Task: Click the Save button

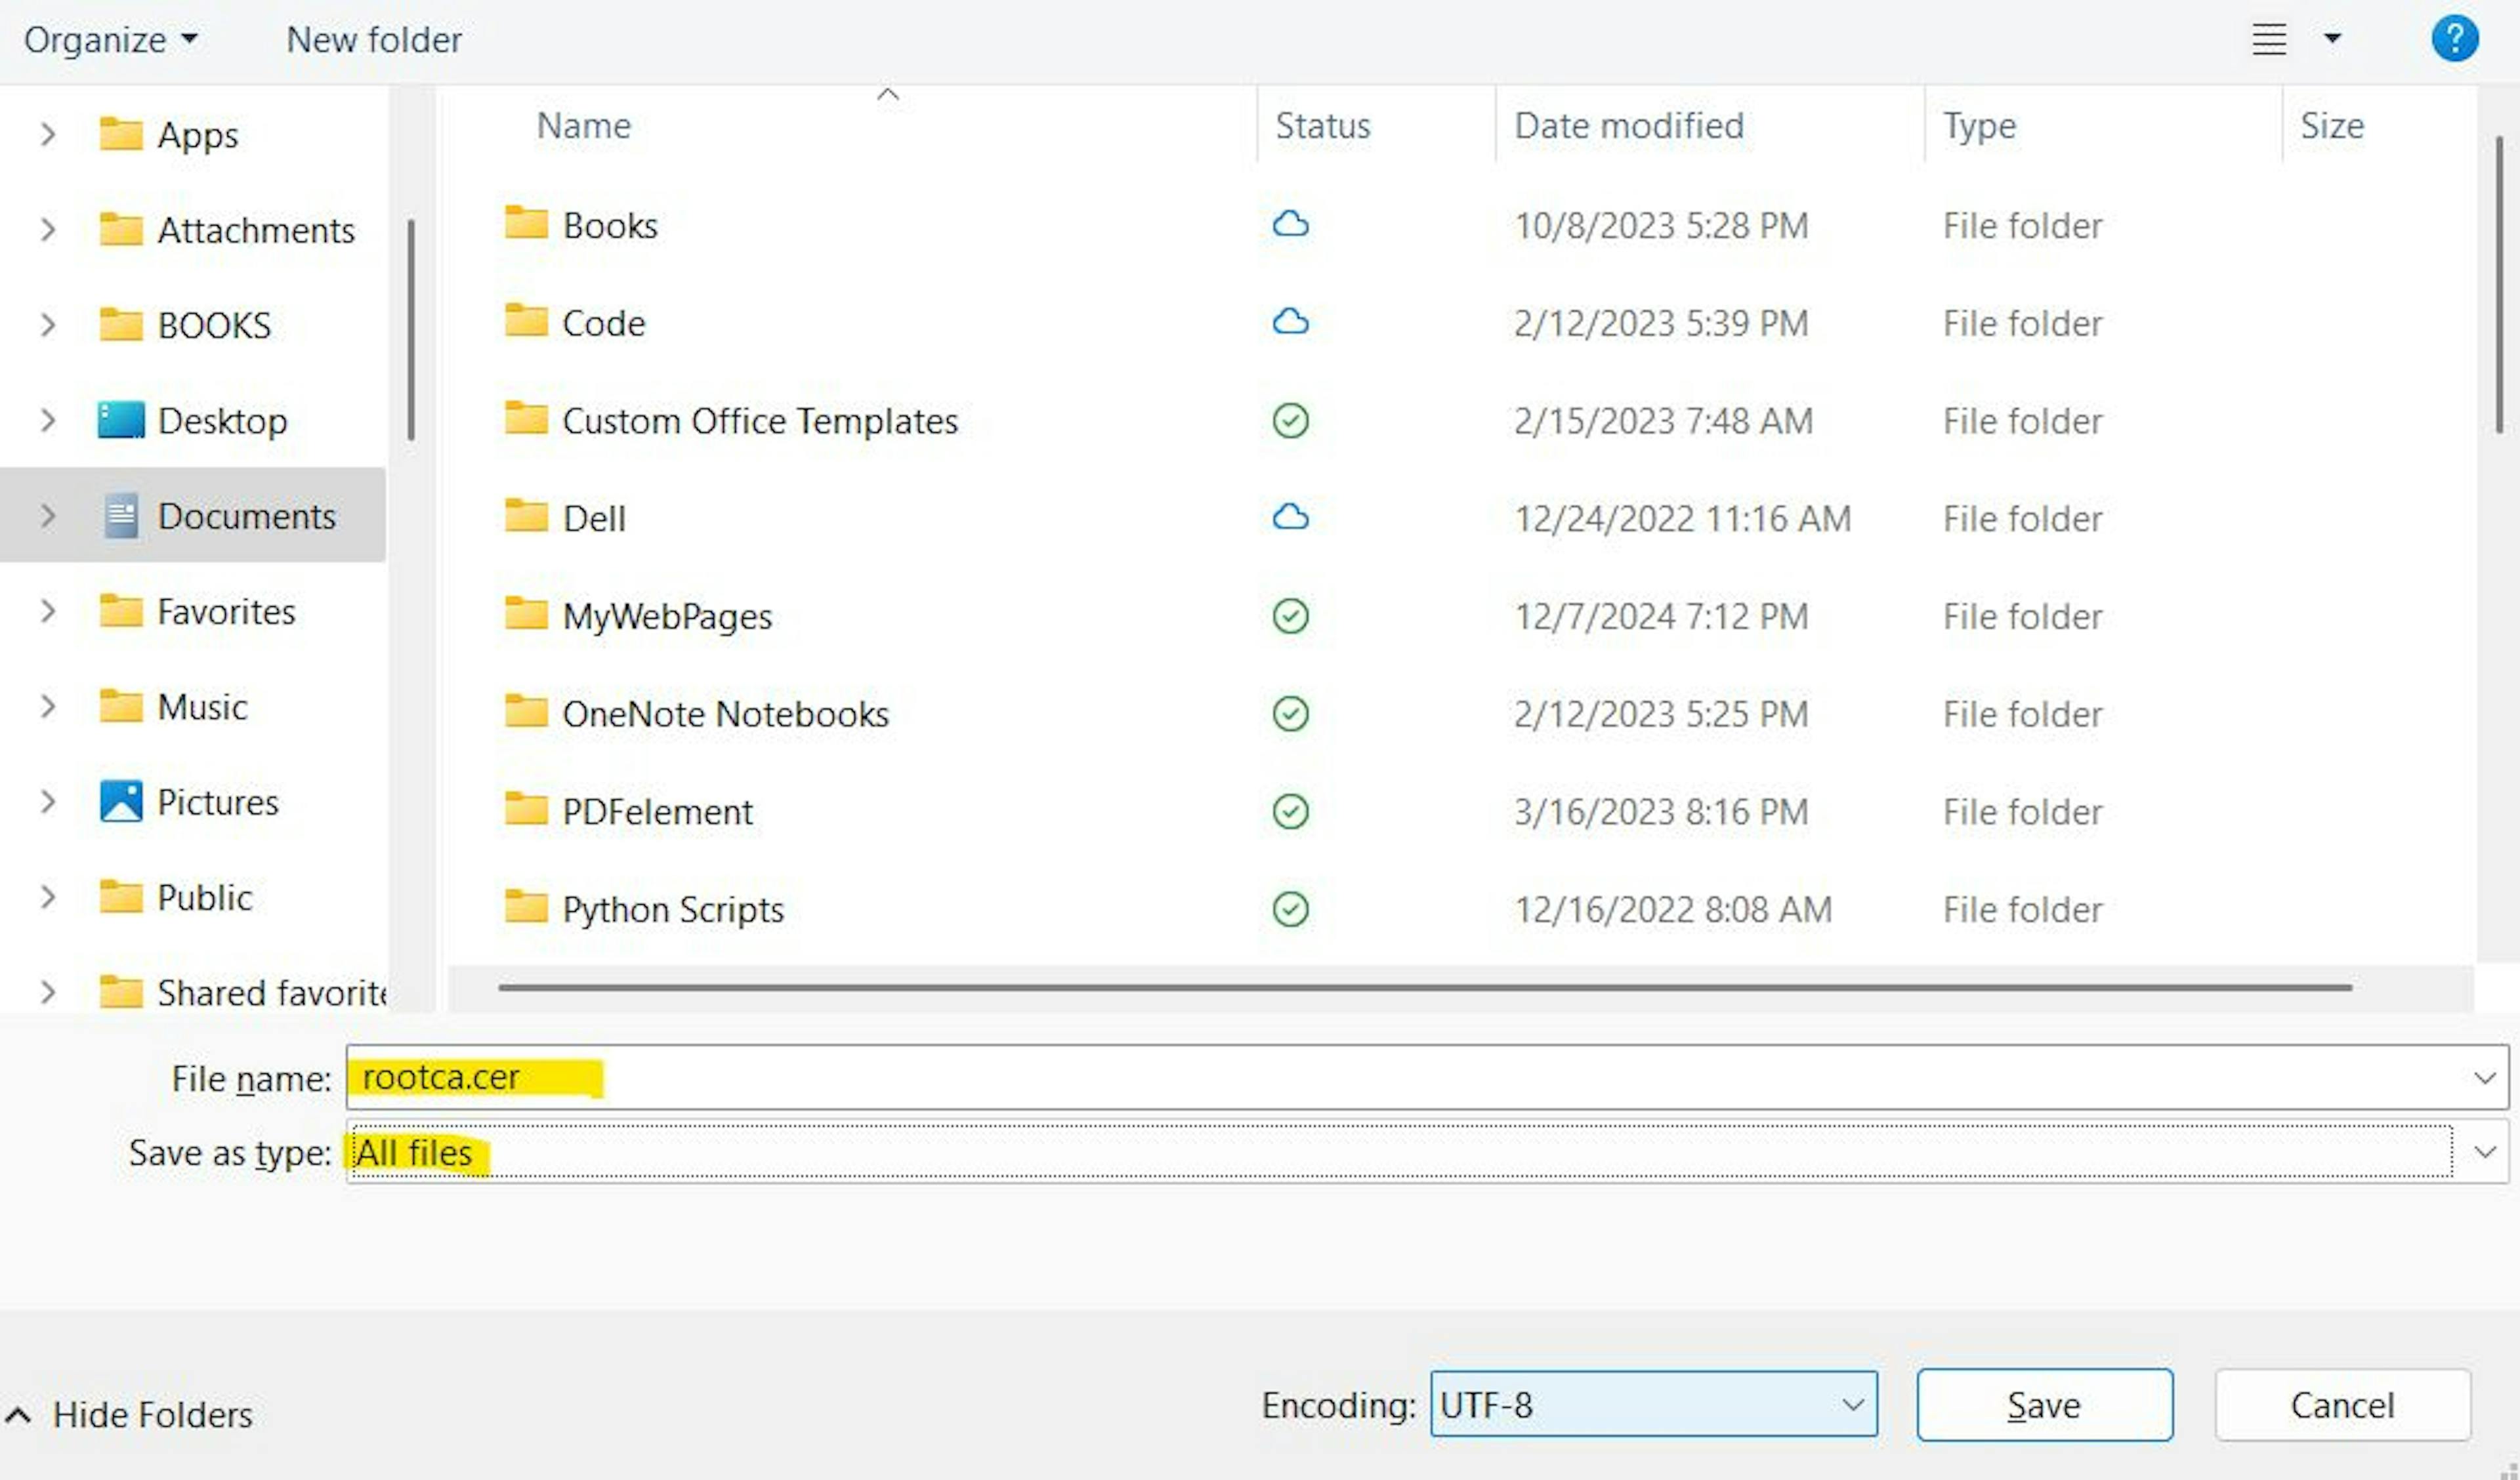Action: pyautogui.click(x=2044, y=1404)
